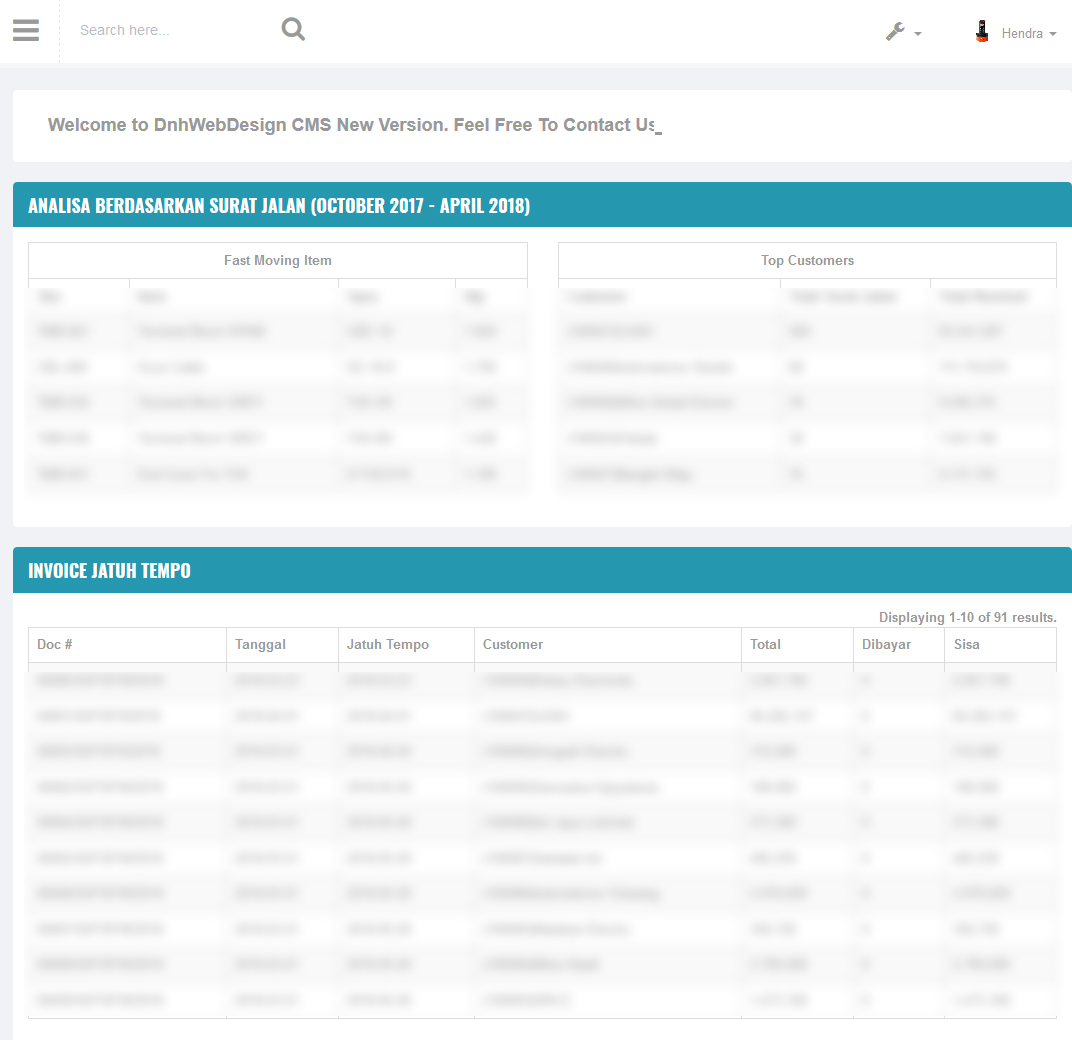Click the "Displaying 1-10 of 91 results" summary
The width and height of the screenshot is (1072, 1040).
(967, 617)
